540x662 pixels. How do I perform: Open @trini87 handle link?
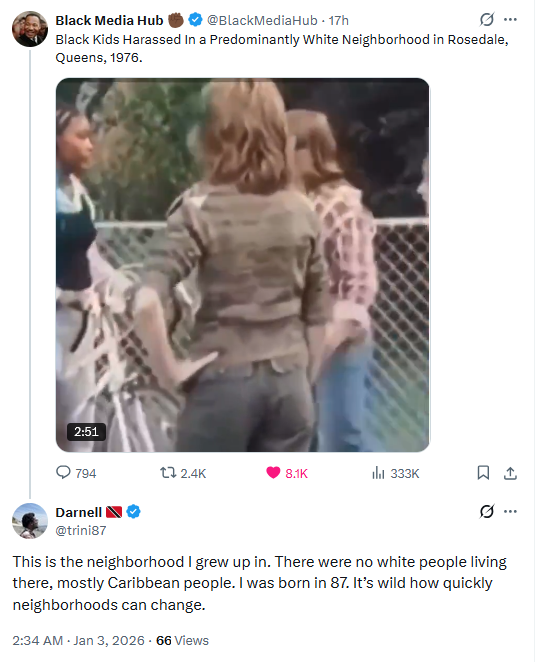click(x=81, y=530)
